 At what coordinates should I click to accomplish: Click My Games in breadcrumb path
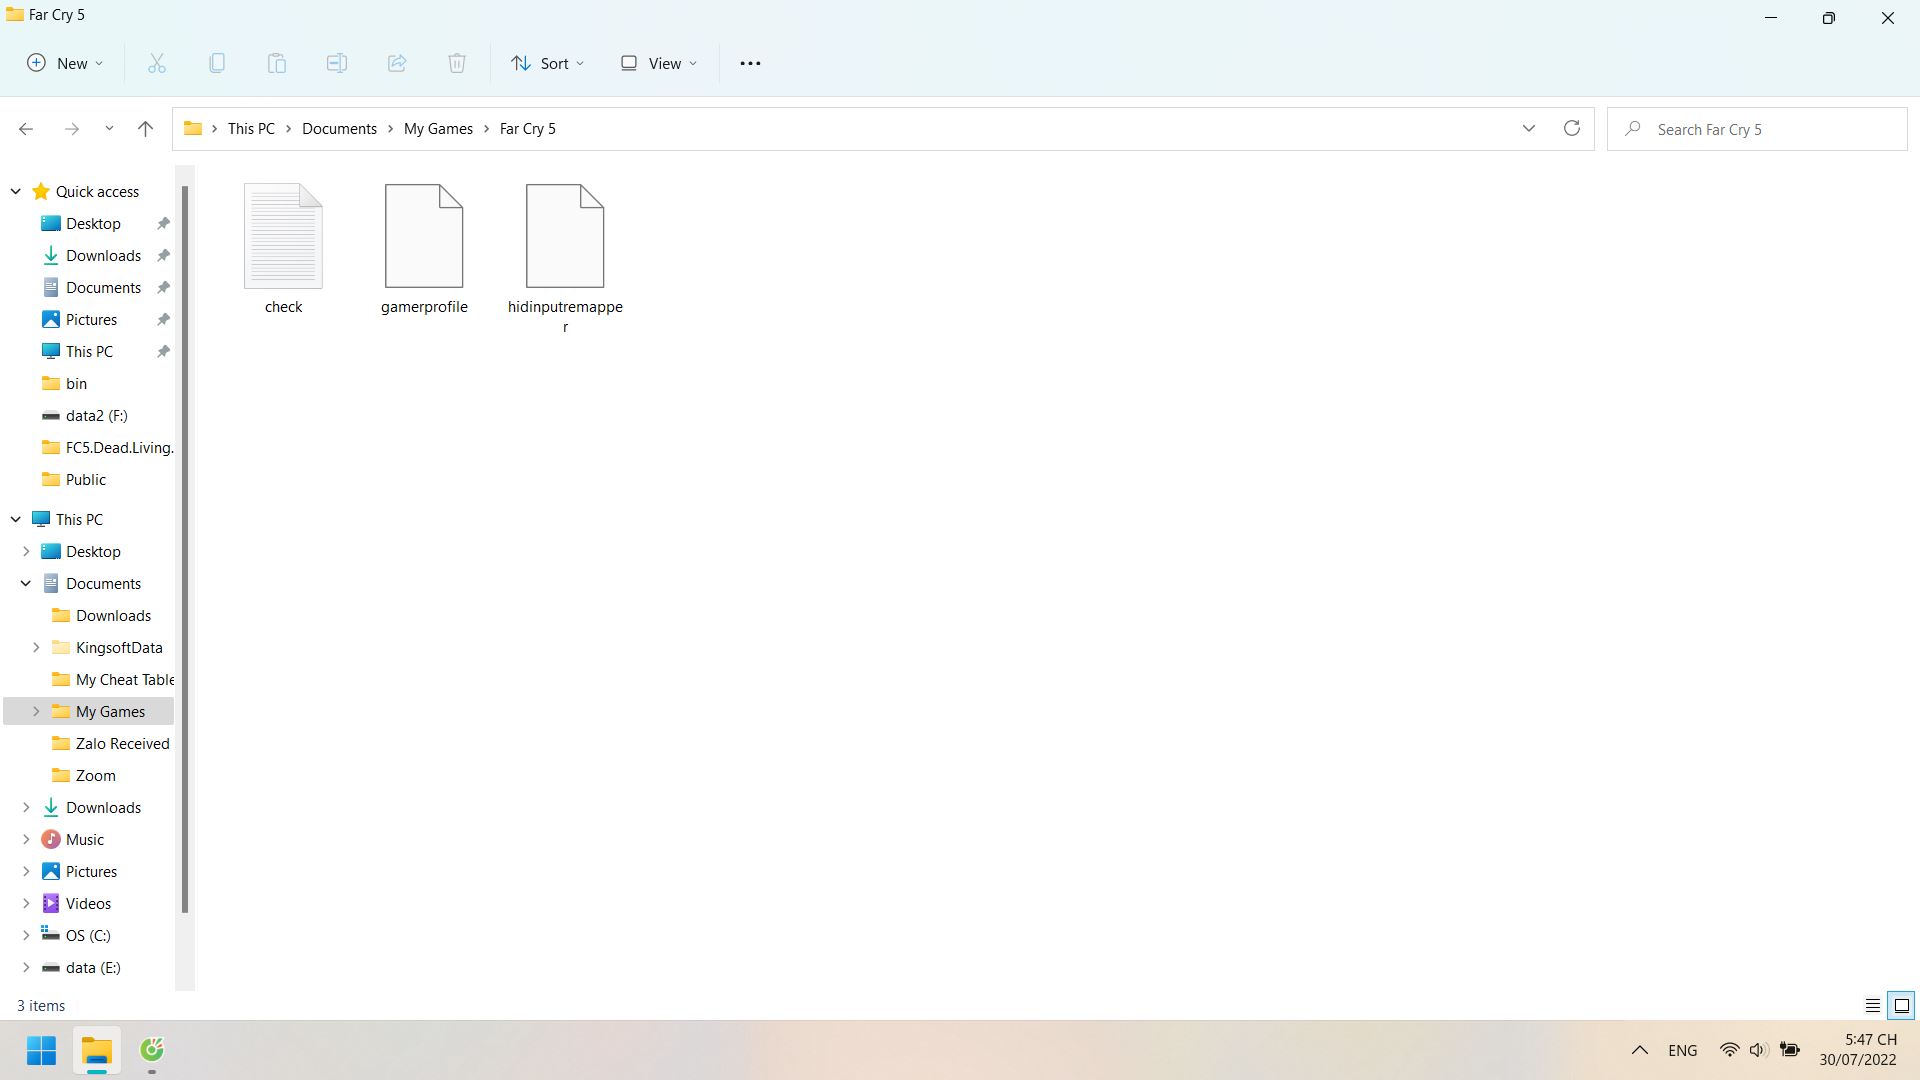438,129
